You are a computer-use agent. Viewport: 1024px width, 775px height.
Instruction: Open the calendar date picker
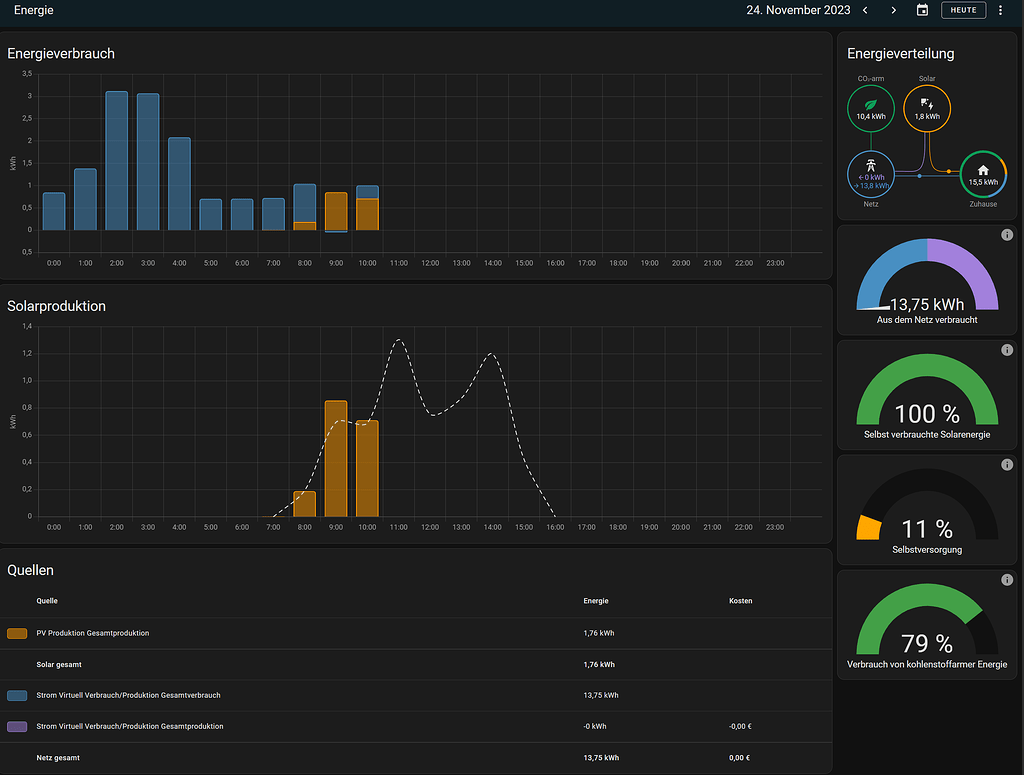(922, 10)
